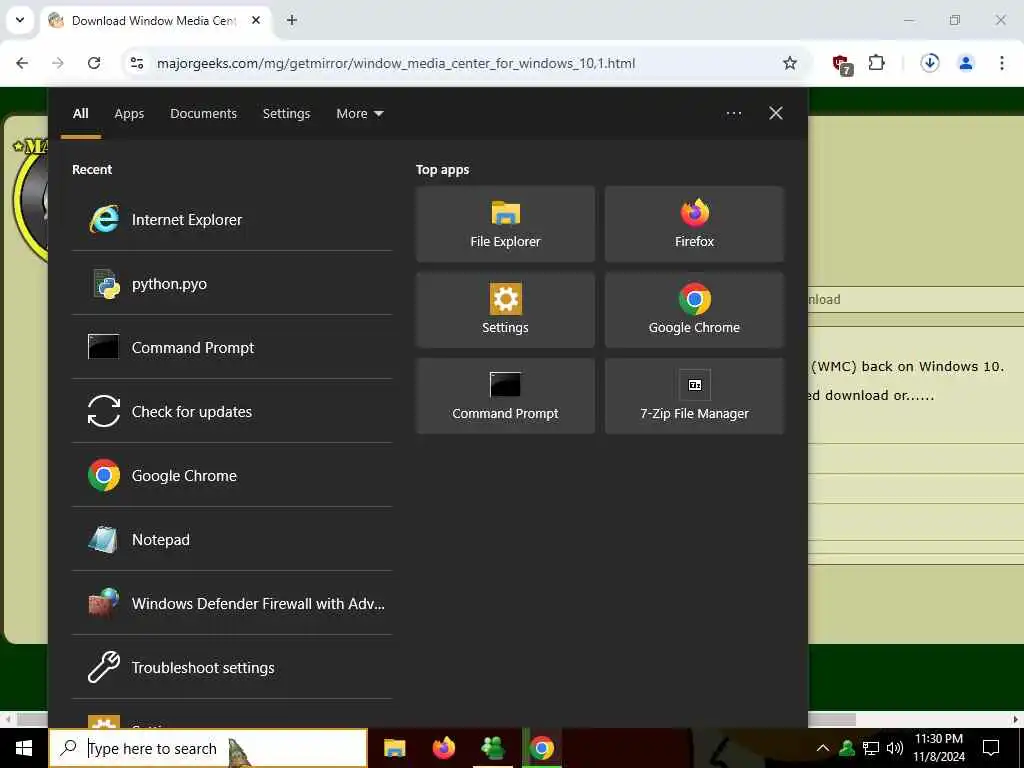Open the notification center
Screen dimensions: 1024x768
click(x=991, y=748)
